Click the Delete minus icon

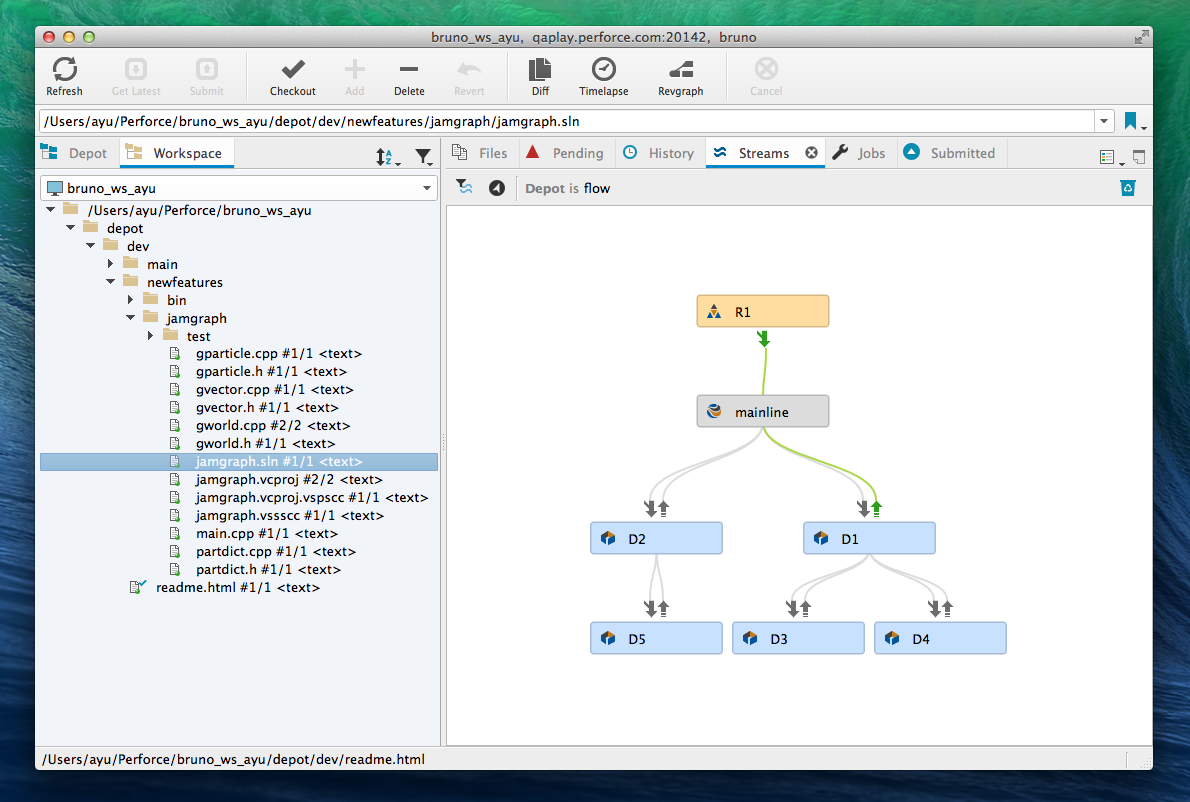409,69
